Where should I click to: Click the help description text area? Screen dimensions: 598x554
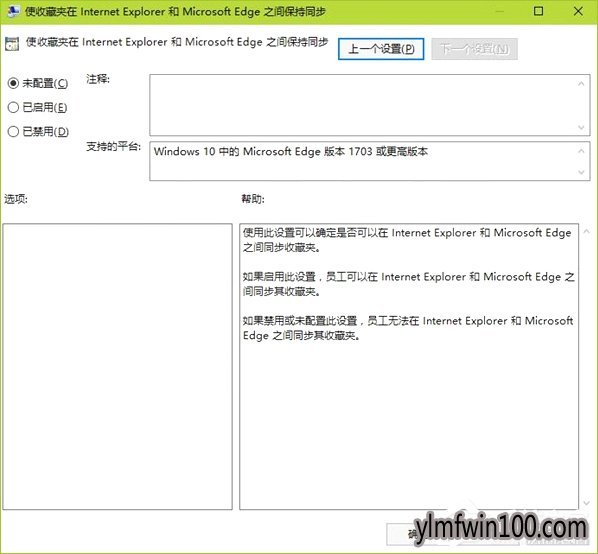(409, 366)
